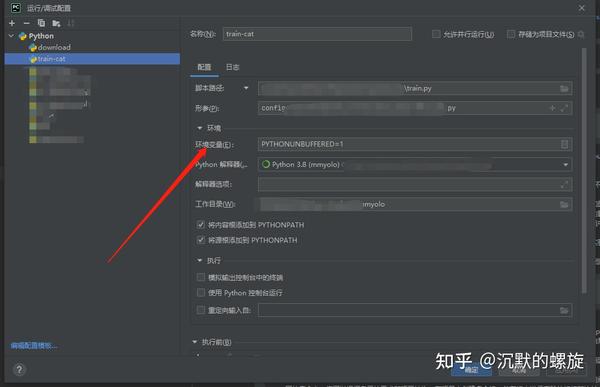Enable allow parallel run checkbox
This screenshot has height=387, width=600.
[x=436, y=34]
